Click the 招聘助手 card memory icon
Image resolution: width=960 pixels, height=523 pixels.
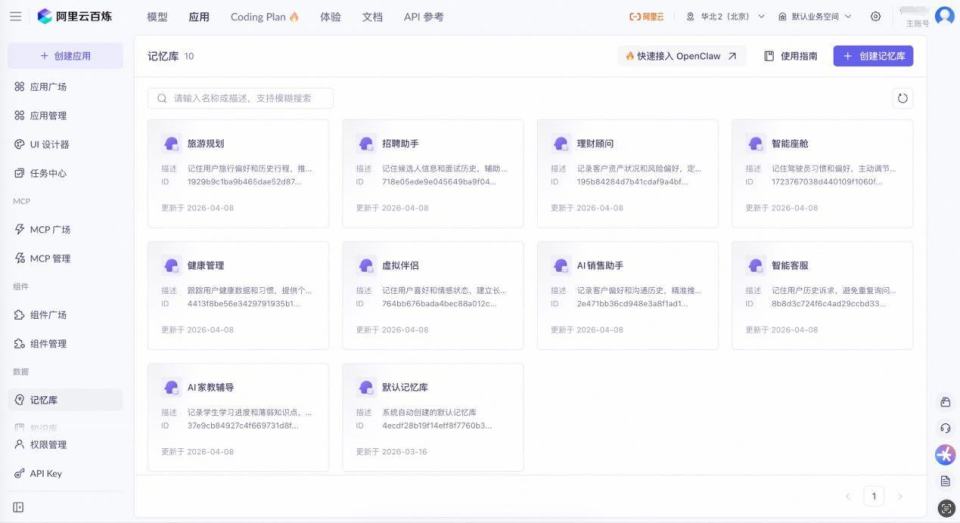(x=366, y=143)
